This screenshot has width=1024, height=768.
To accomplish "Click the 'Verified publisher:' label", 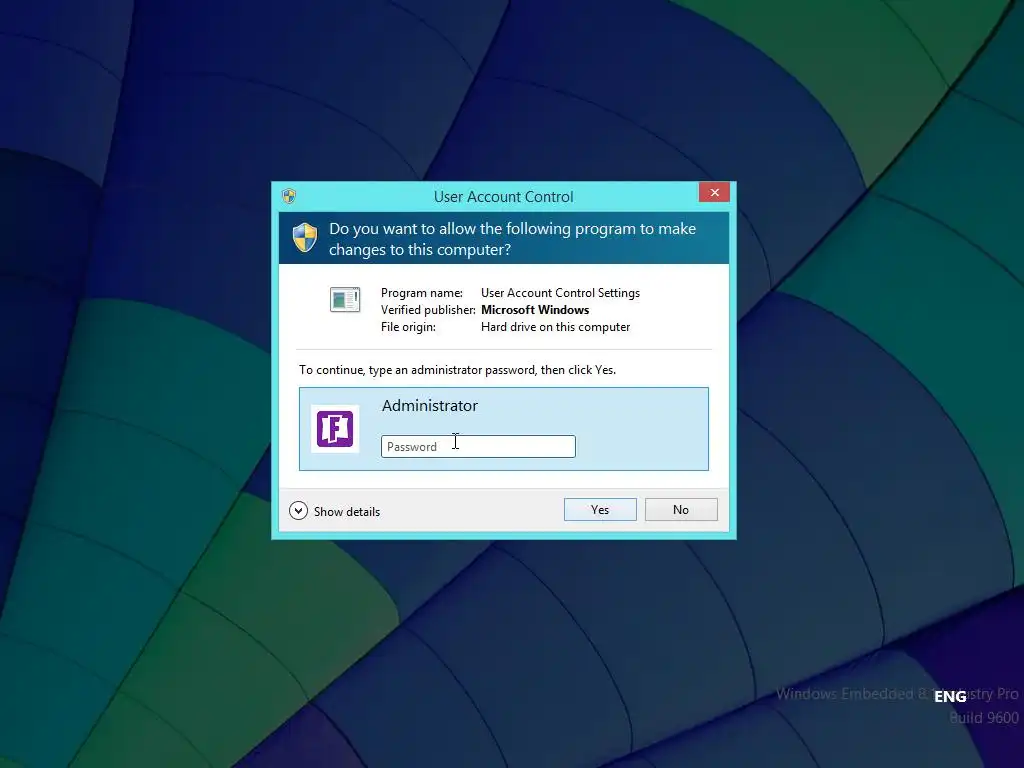I will click(428, 310).
